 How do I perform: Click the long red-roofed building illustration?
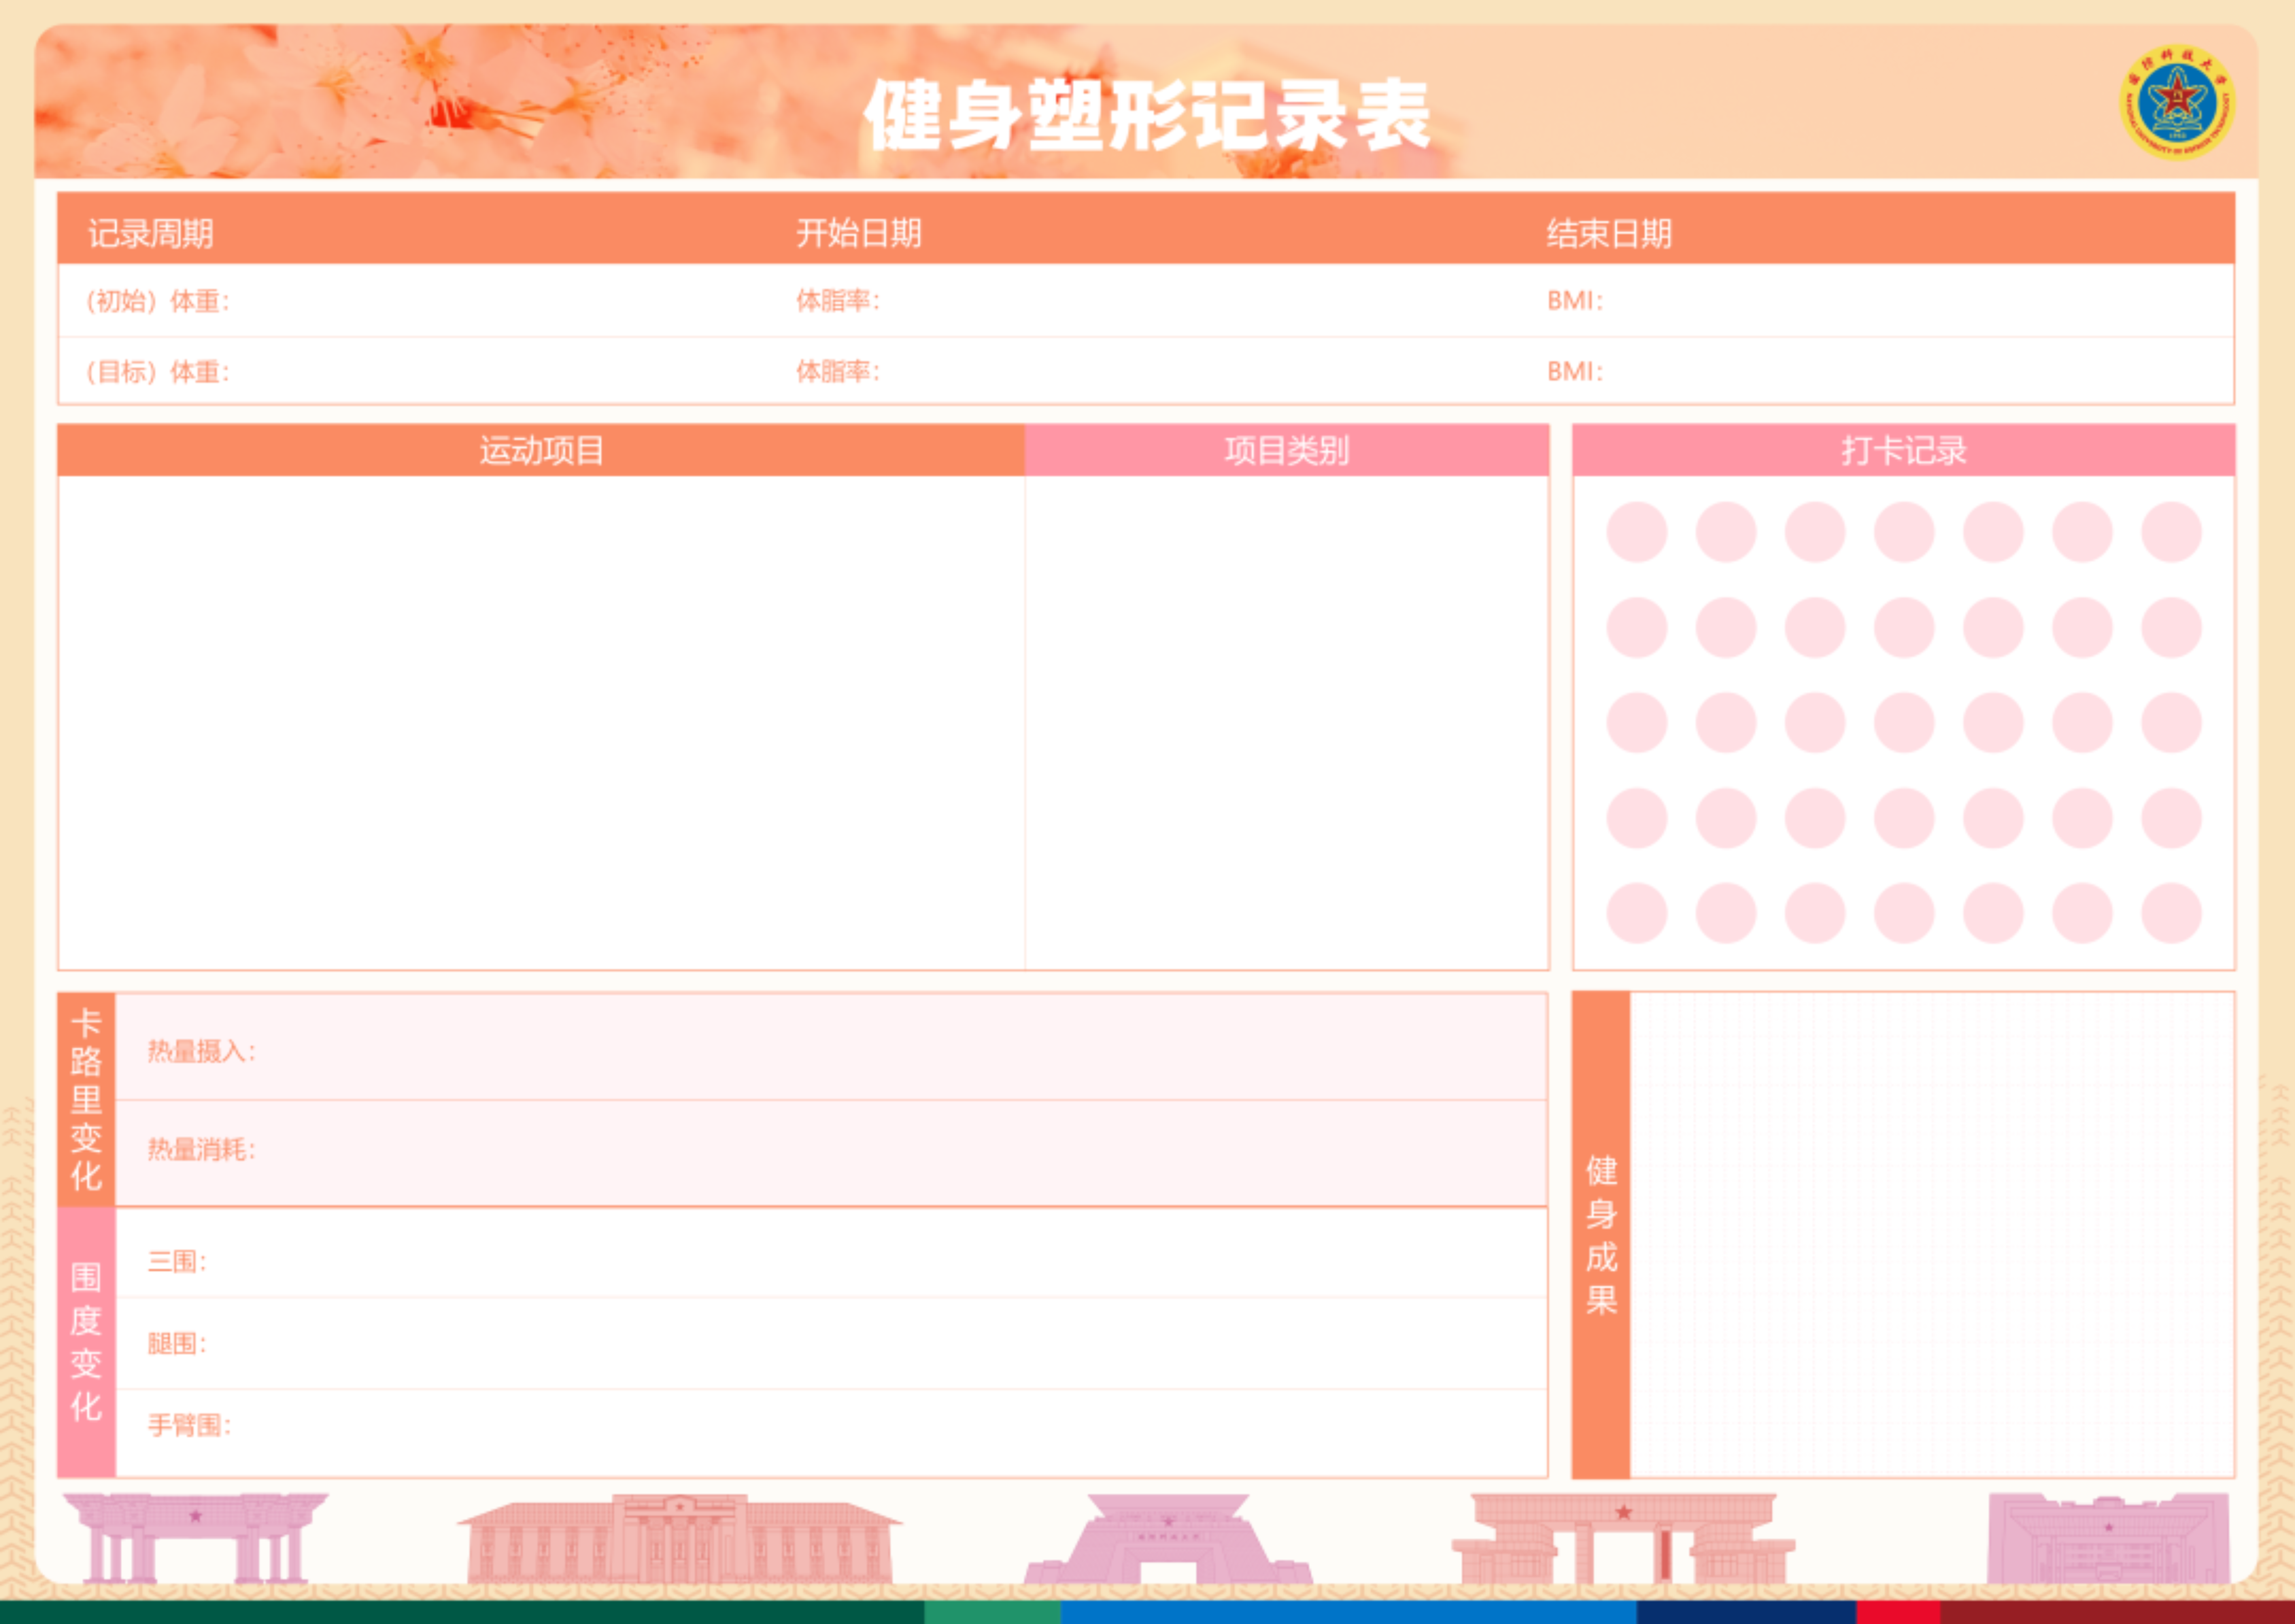(x=680, y=1539)
